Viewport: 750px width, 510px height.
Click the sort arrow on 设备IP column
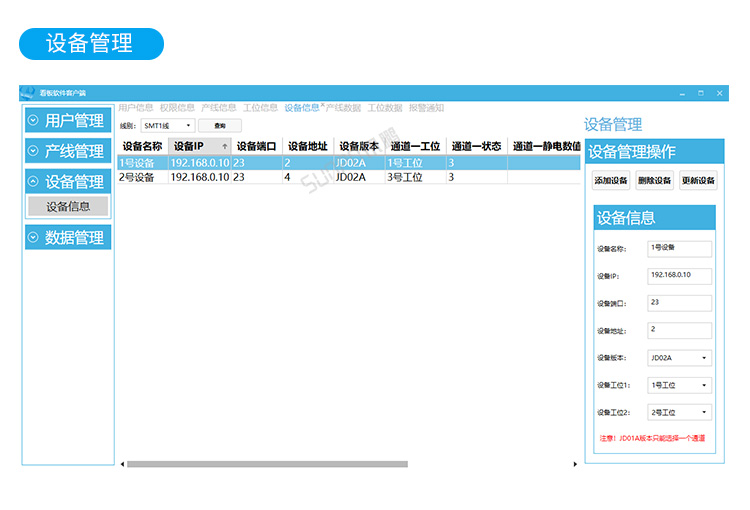pyautogui.click(x=224, y=147)
